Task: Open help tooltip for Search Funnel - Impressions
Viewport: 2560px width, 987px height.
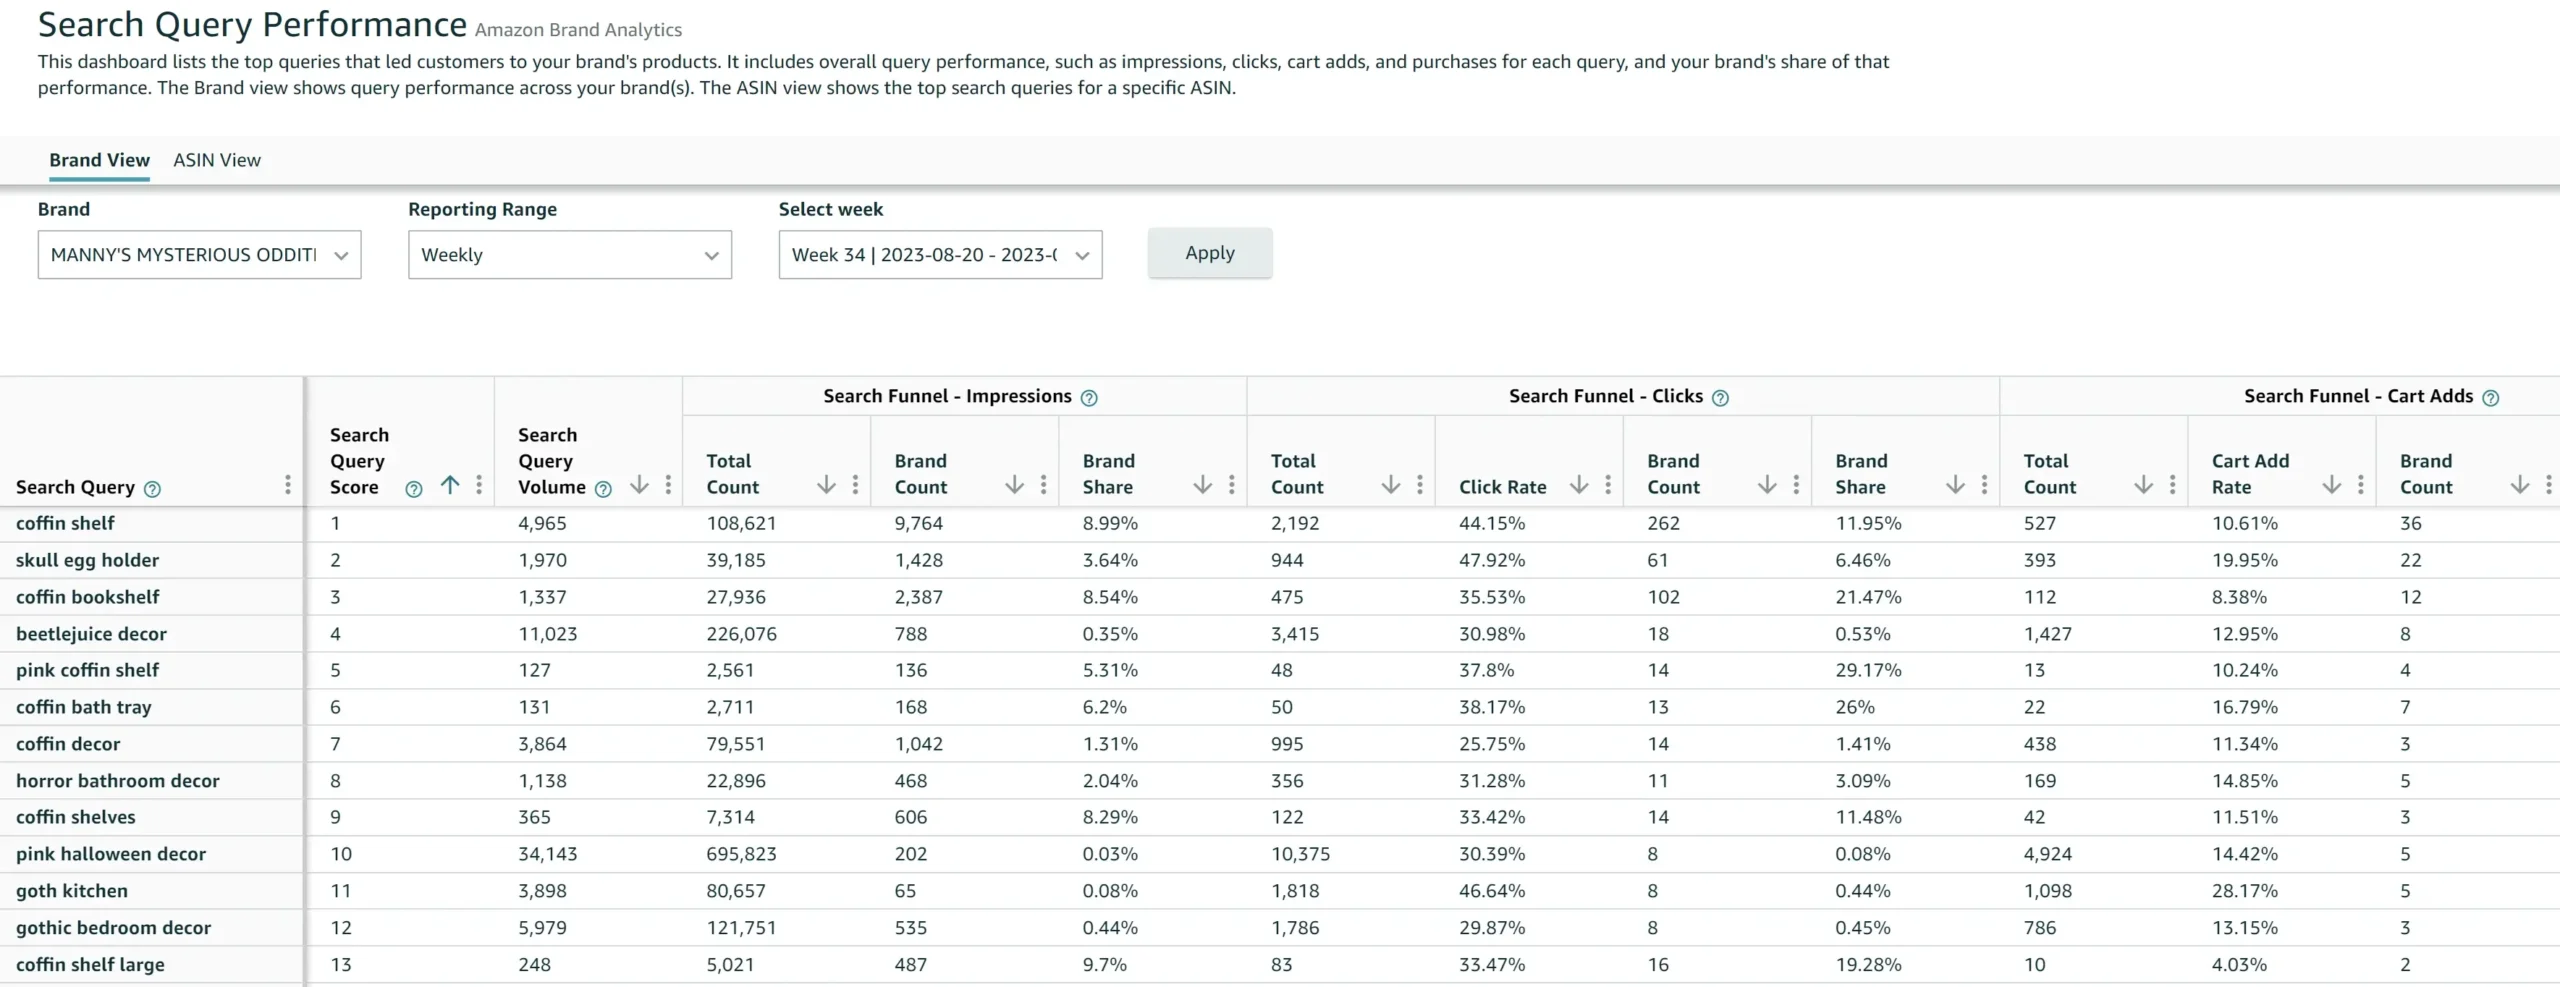Action: (x=1090, y=397)
